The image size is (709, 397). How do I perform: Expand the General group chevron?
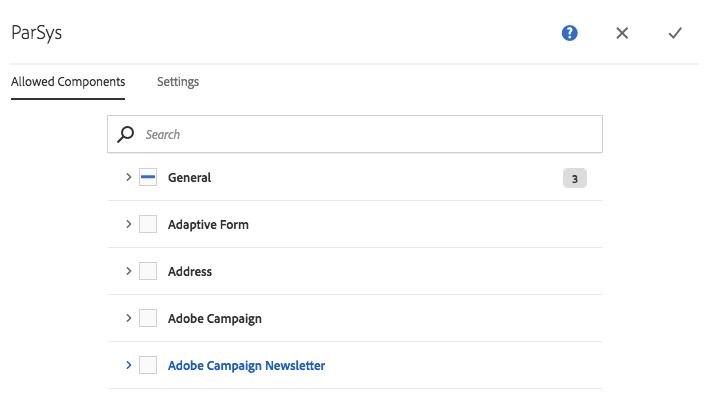(128, 177)
